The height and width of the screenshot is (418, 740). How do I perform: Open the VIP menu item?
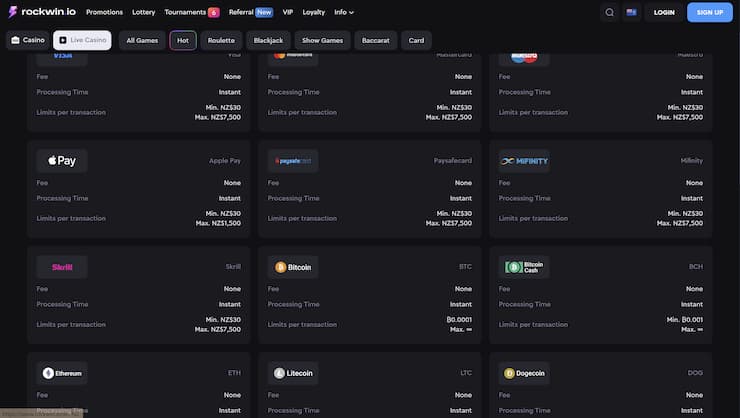point(288,12)
